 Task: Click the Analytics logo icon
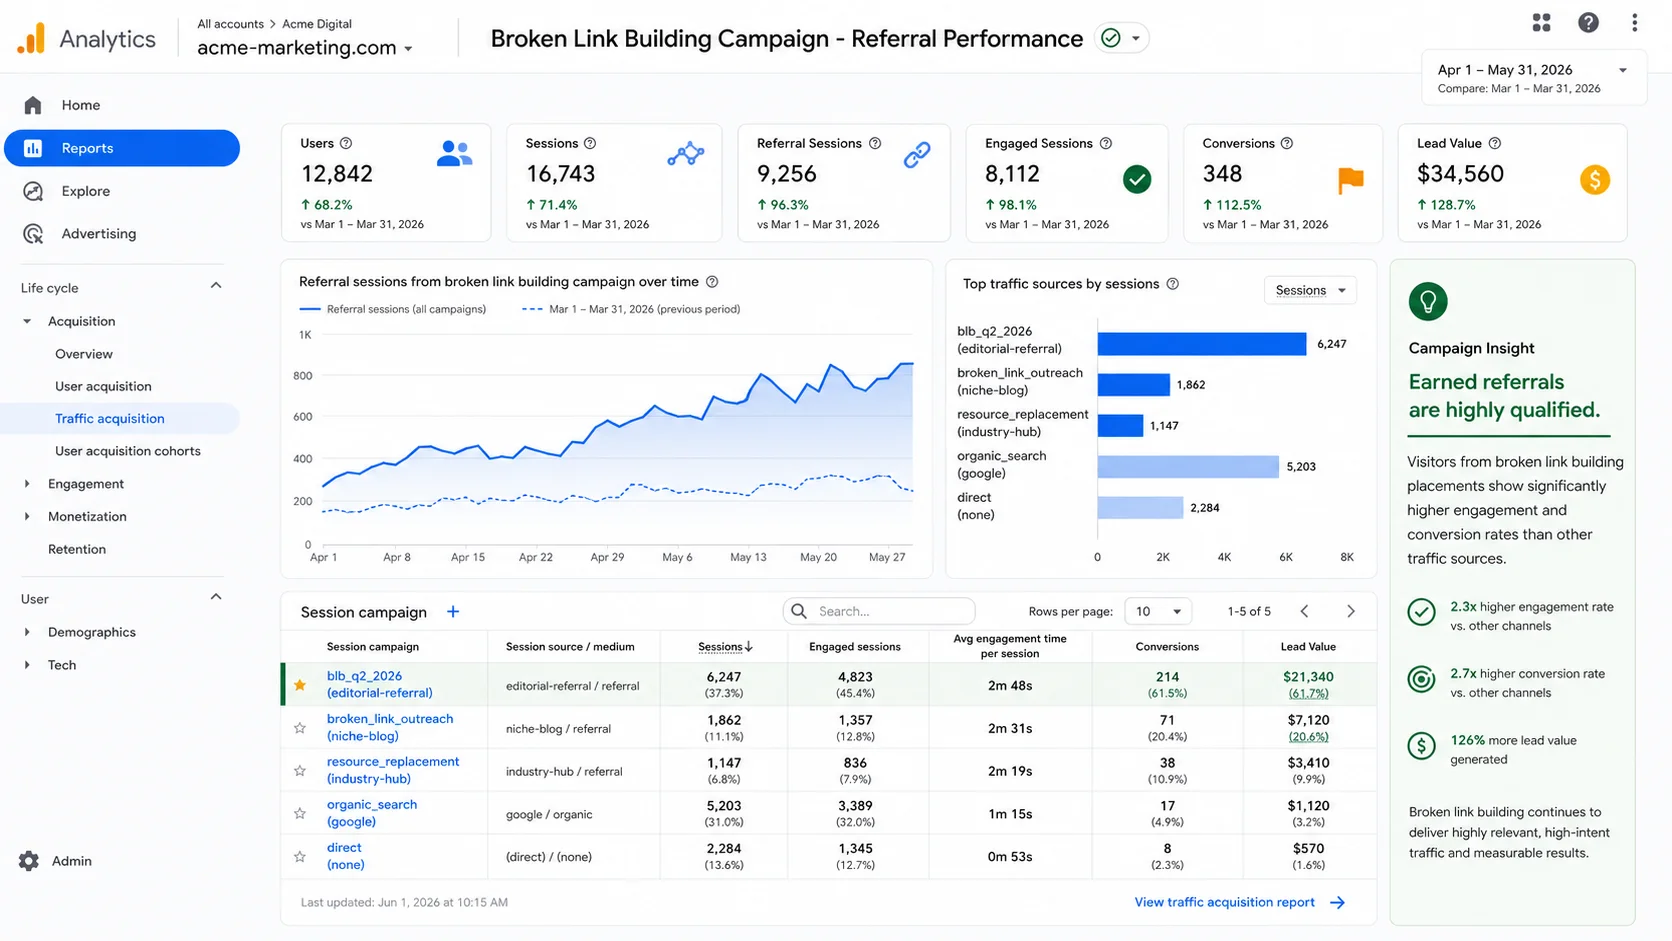tap(31, 38)
